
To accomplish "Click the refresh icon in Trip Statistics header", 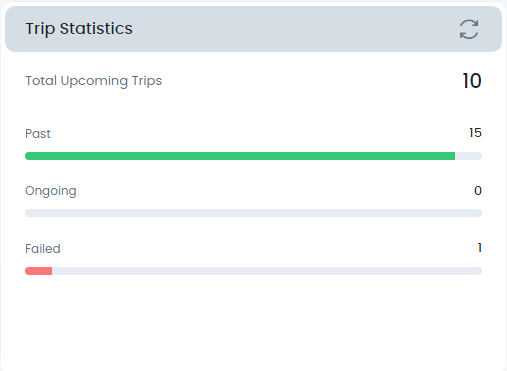I will click(469, 29).
